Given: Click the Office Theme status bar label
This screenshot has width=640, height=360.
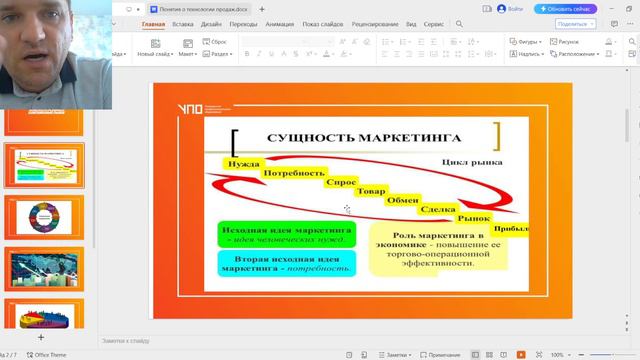Looking at the screenshot, I should pos(47,355).
